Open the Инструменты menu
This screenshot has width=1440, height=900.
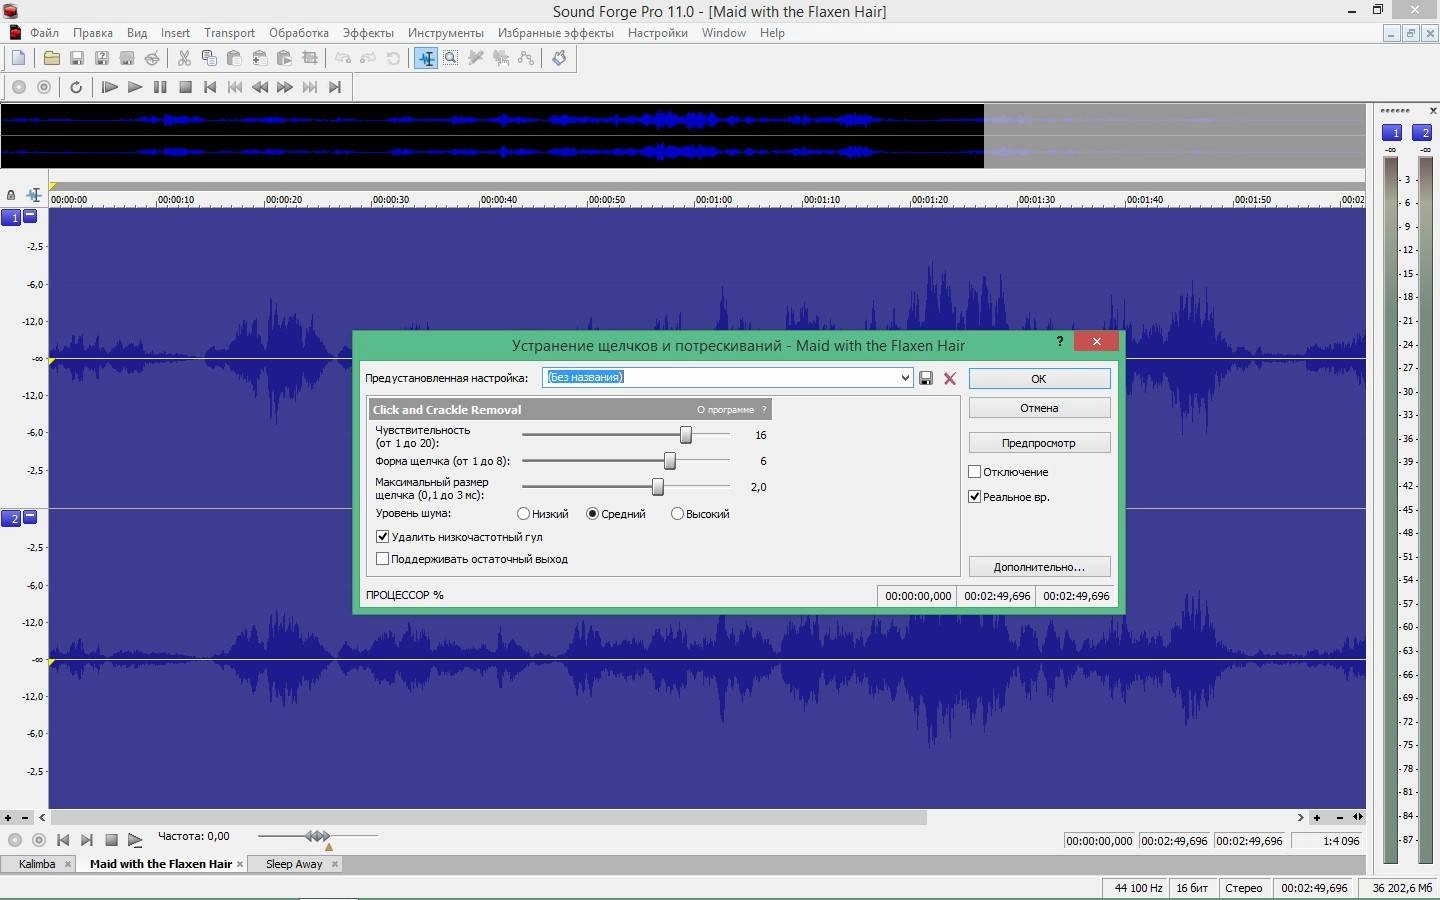pyautogui.click(x=446, y=33)
